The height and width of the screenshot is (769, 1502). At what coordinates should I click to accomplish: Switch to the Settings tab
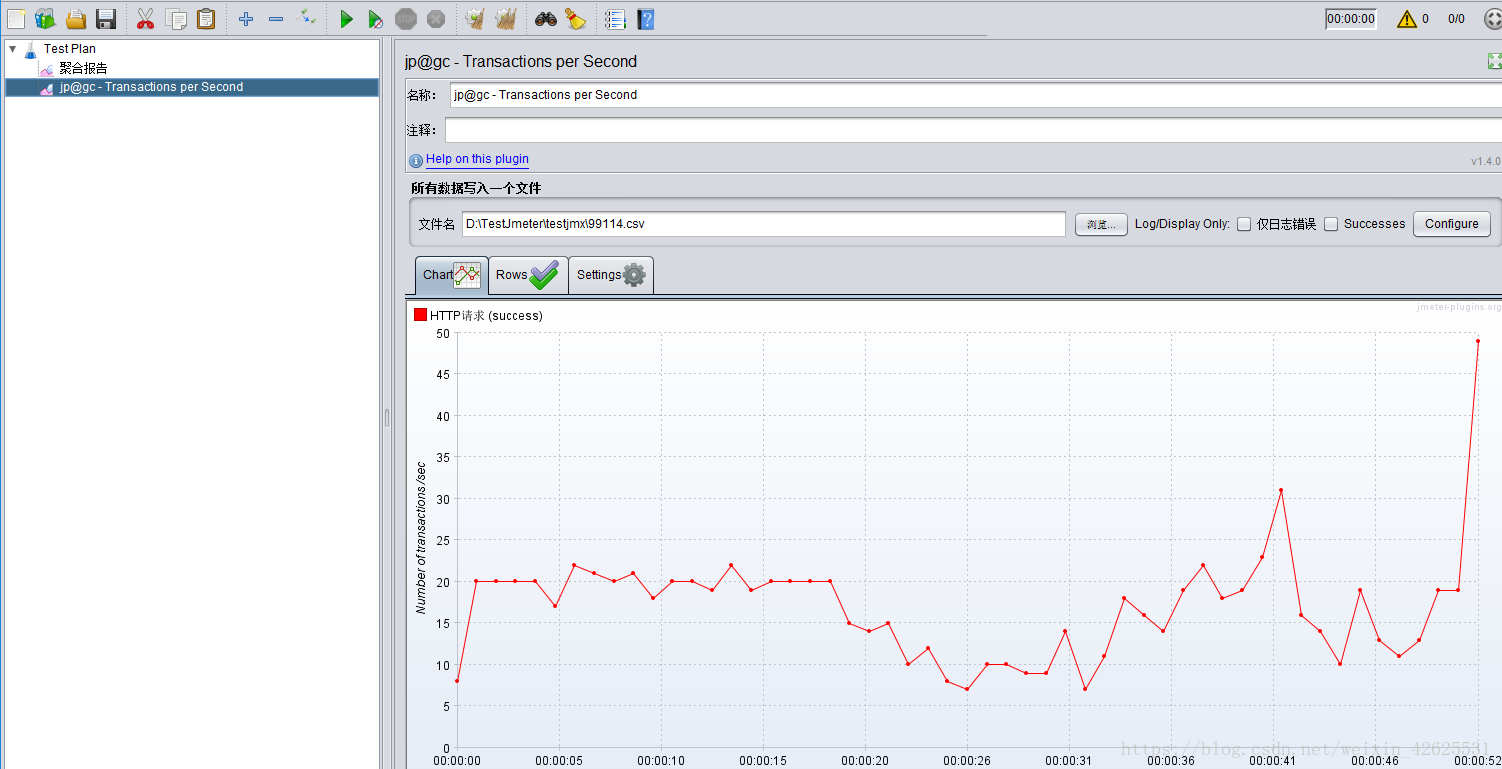tap(611, 275)
